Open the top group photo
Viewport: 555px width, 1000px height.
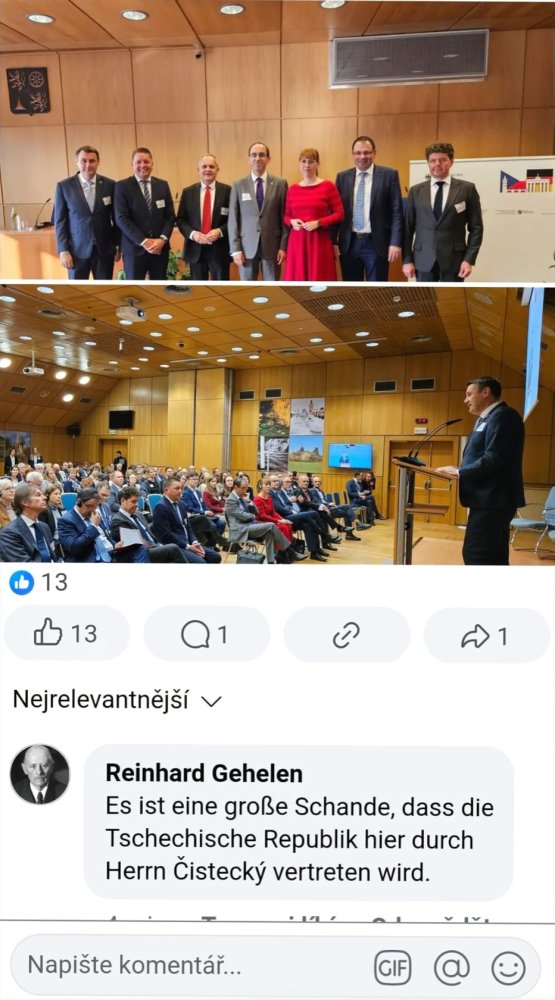click(278, 140)
